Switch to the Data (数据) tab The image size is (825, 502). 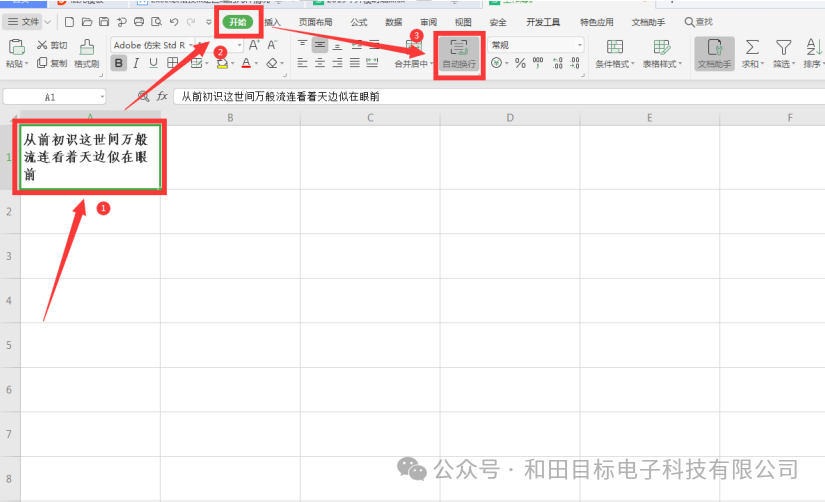click(394, 22)
